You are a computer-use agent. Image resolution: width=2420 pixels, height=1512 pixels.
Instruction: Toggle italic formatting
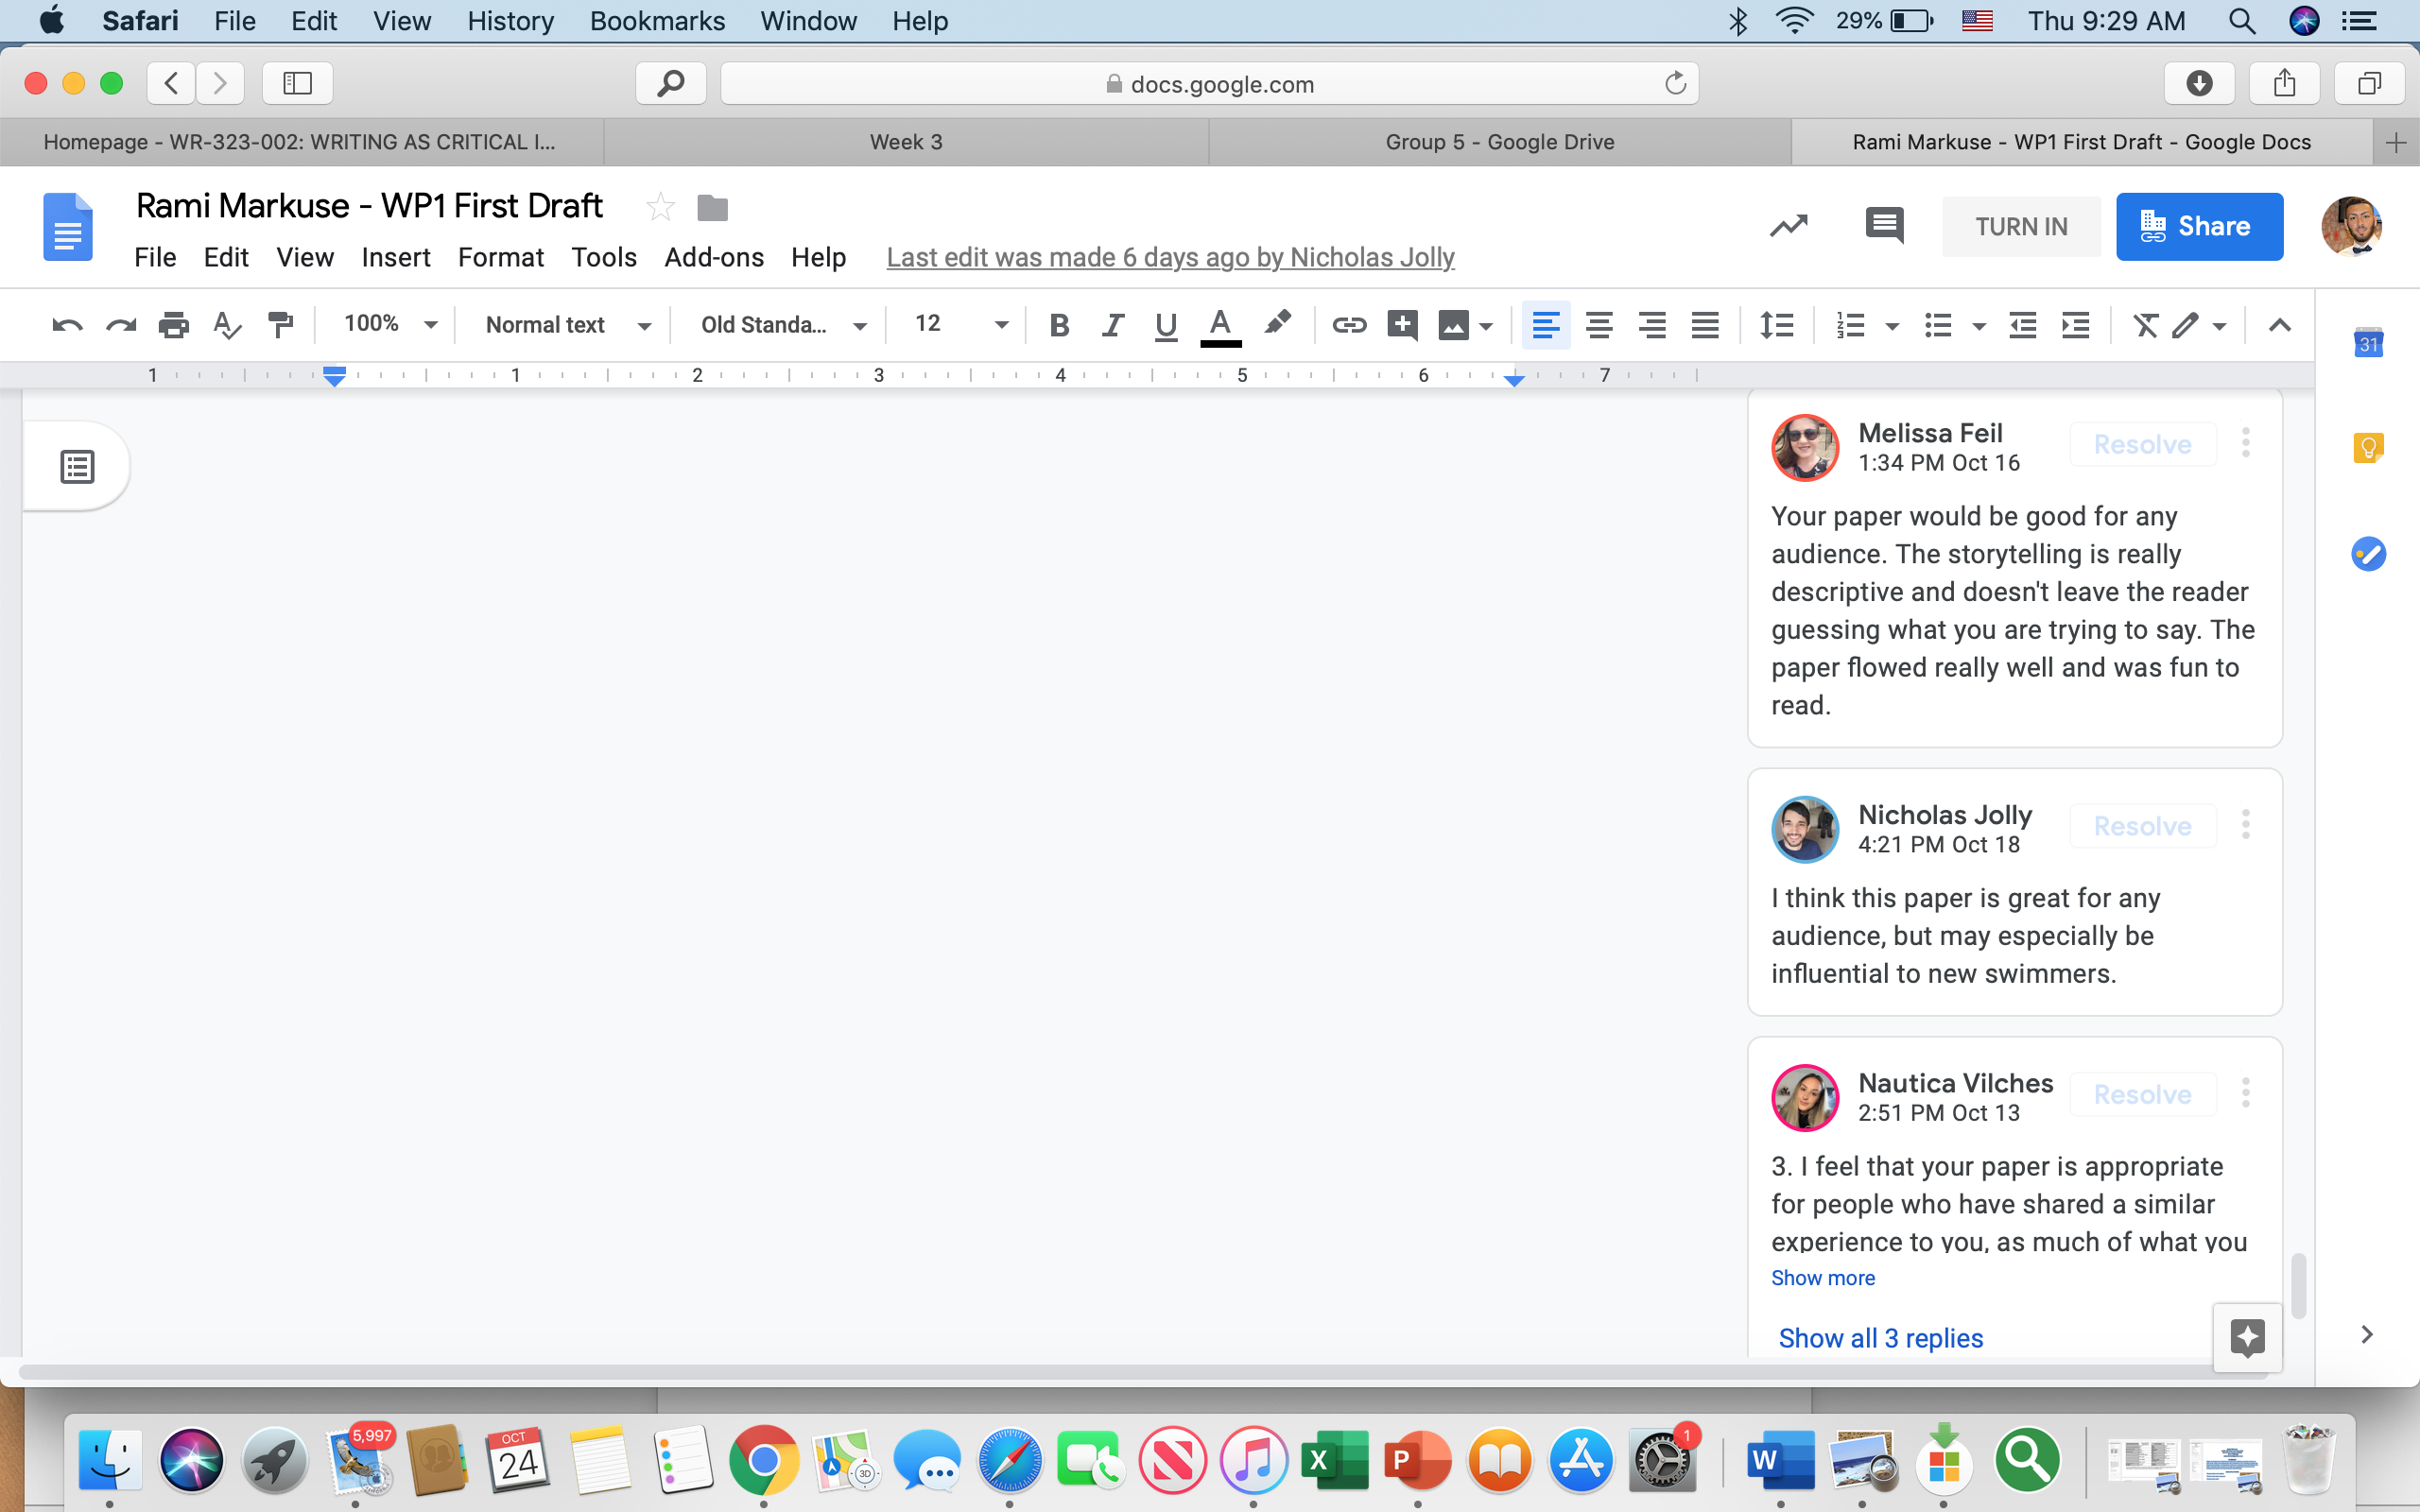coord(1112,325)
